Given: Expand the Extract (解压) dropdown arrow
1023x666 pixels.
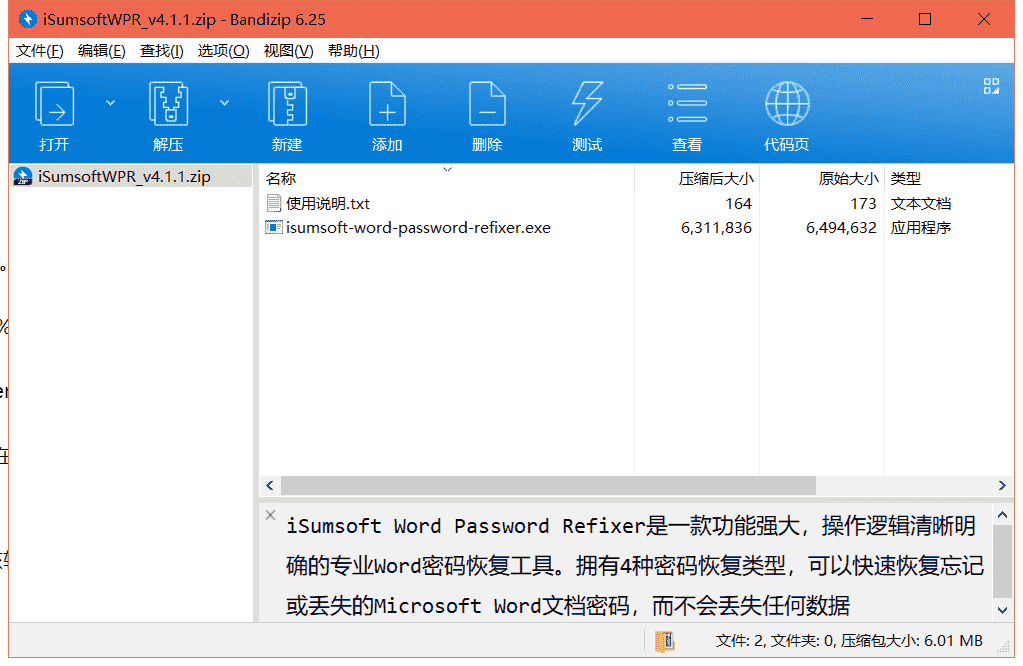Looking at the screenshot, I should click(224, 102).
